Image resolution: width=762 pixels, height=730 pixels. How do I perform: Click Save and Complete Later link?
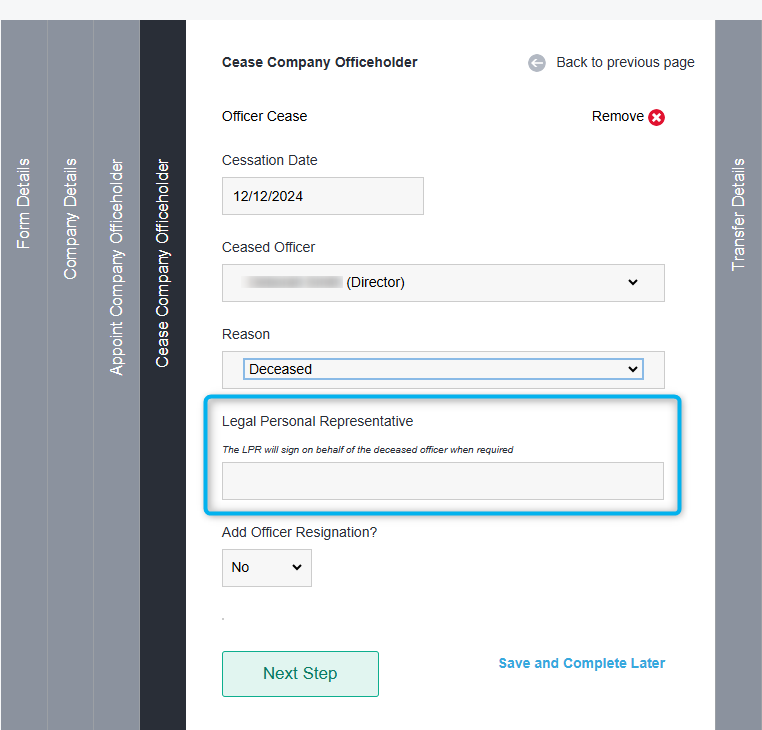pos(582,663)
